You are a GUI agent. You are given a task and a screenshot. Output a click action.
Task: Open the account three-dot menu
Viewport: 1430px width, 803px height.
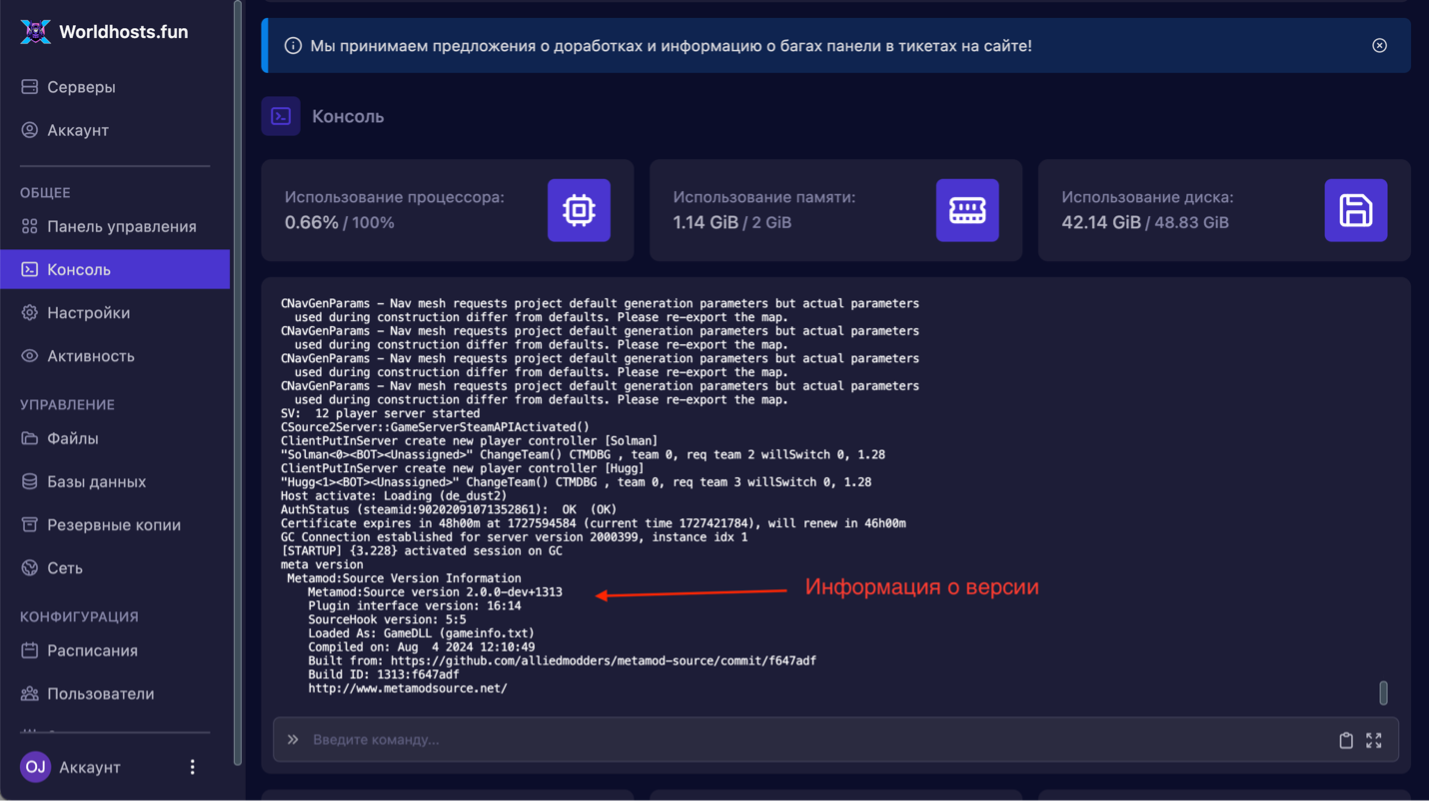click(x=192, y=767)
